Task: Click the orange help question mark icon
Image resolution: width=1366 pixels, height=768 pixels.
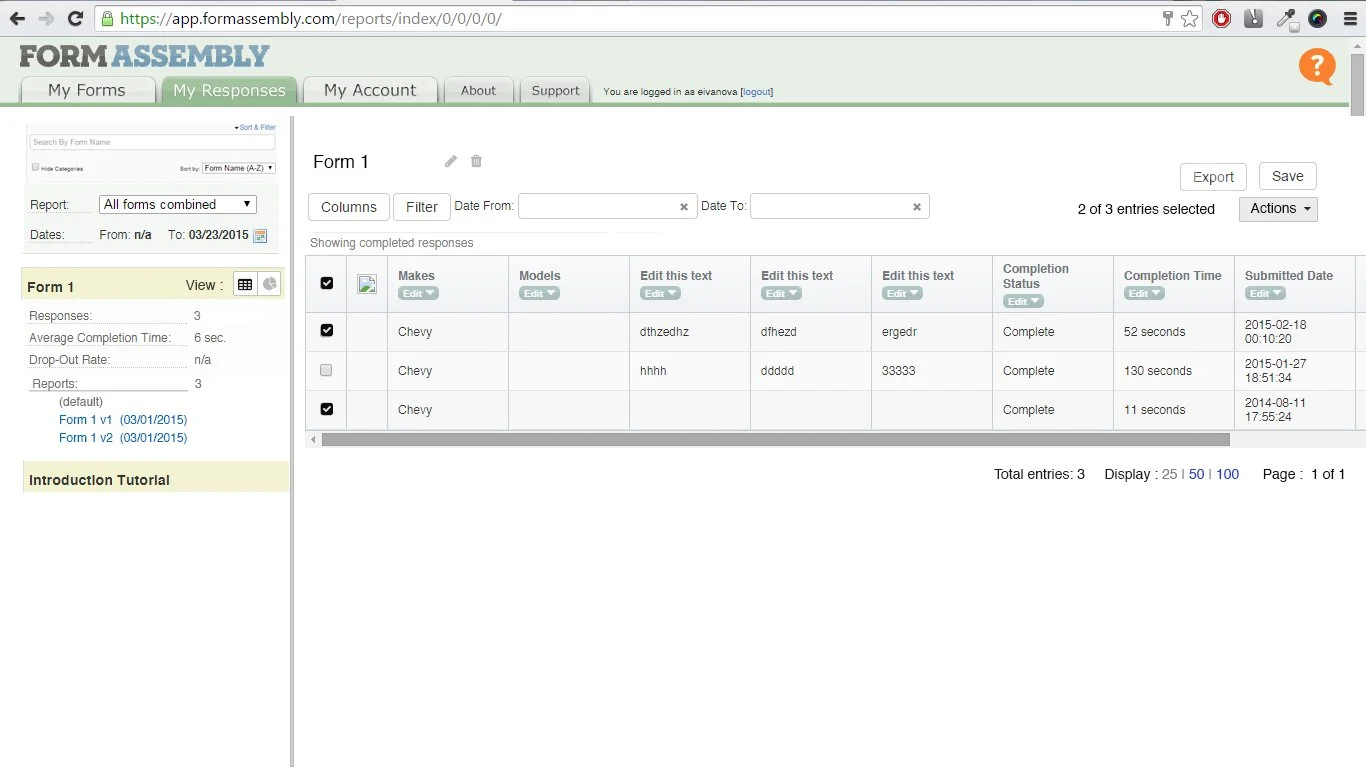Action: [1316, 67]
